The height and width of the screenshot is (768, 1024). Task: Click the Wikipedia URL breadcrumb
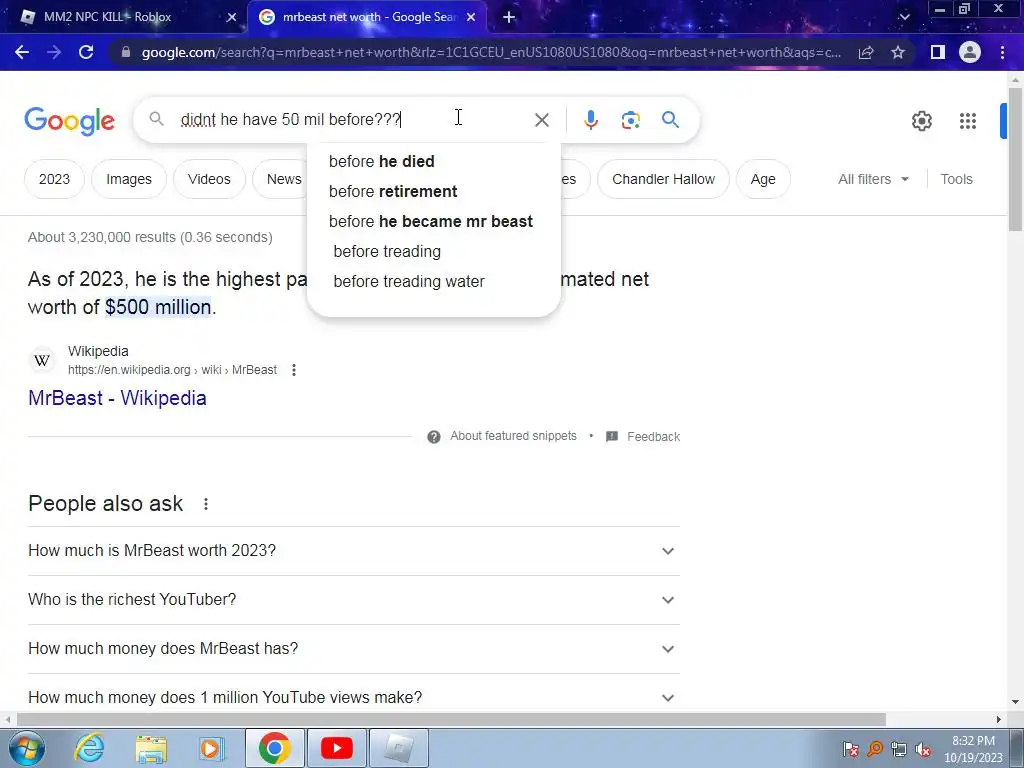(172, 370)
